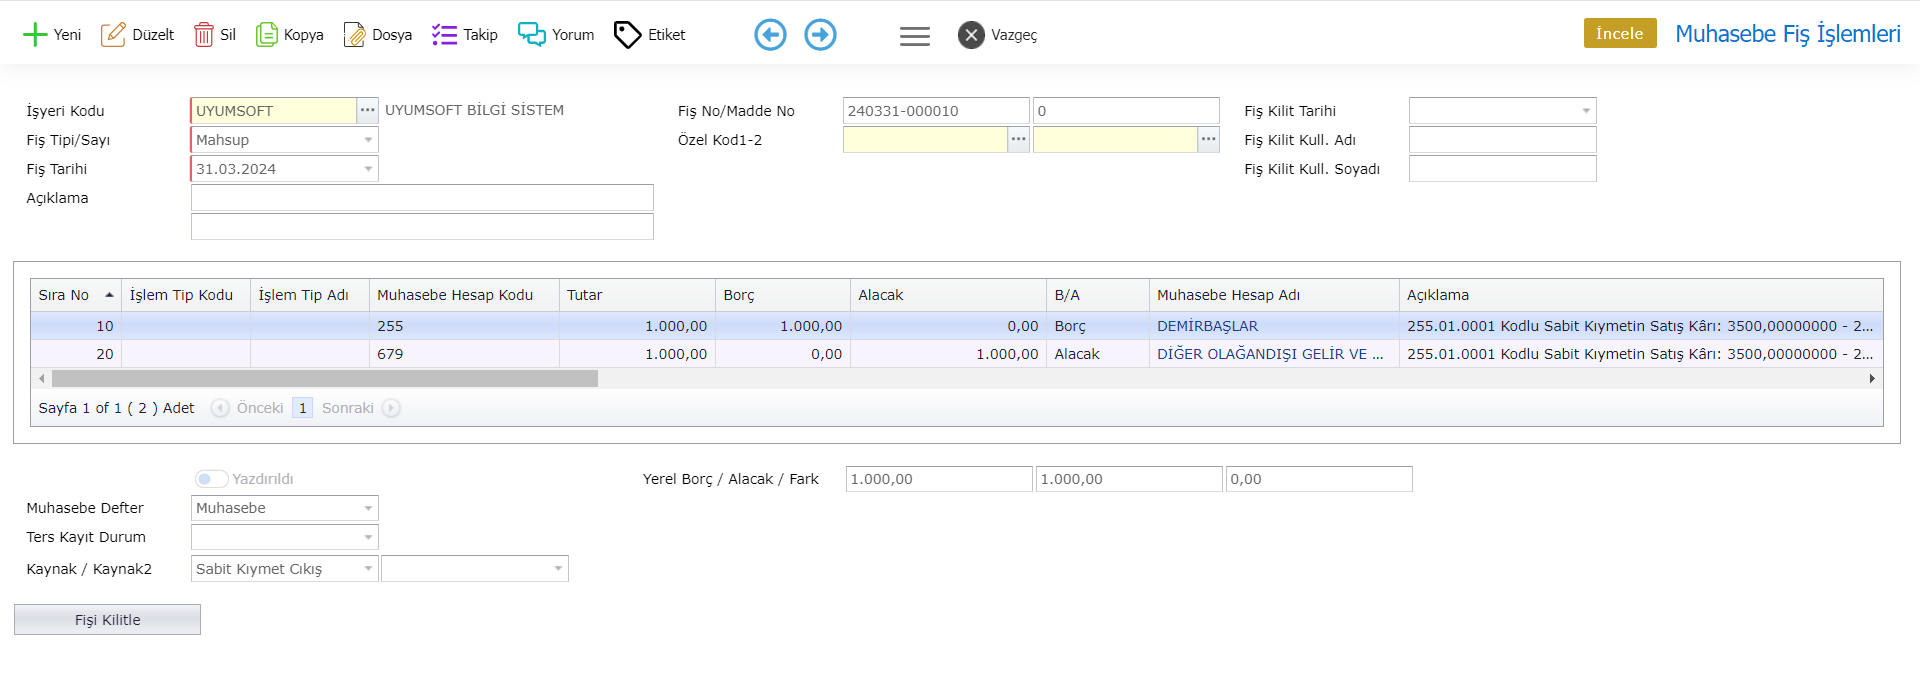
Task: Open the Fiş Tarihi date dropdown
Action: 368,169
